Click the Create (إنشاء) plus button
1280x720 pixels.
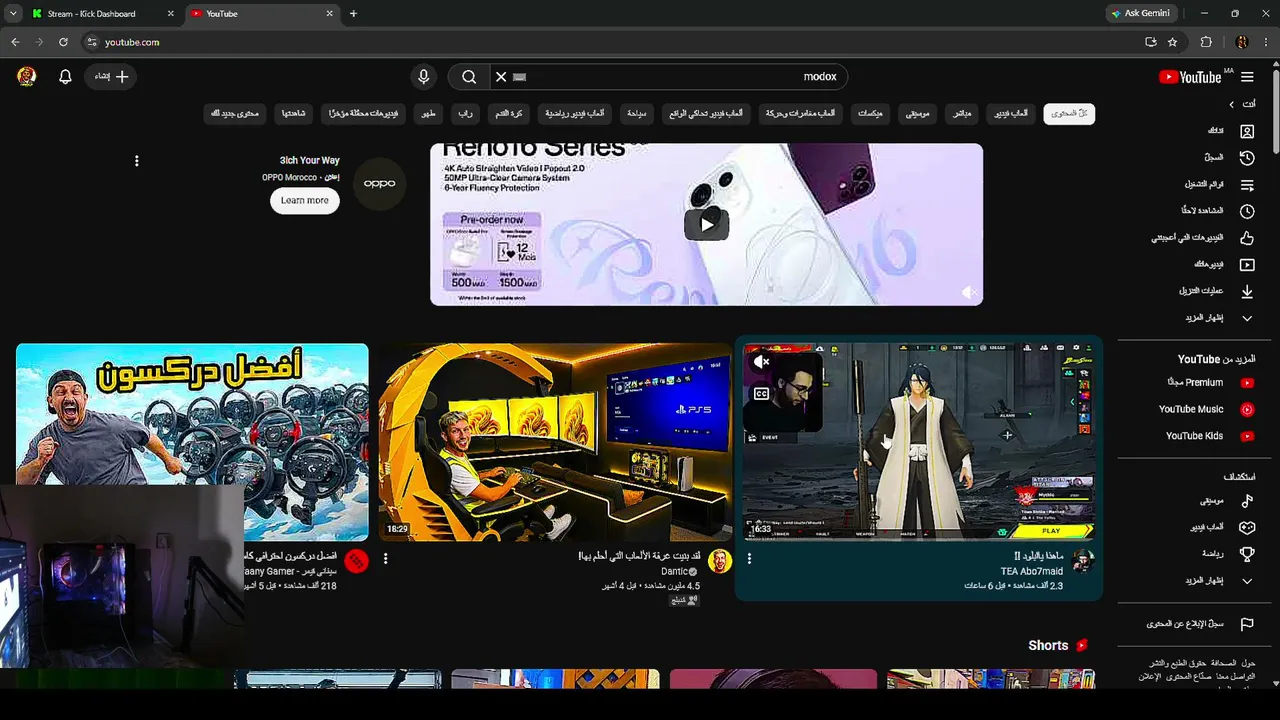coord(111,77)
